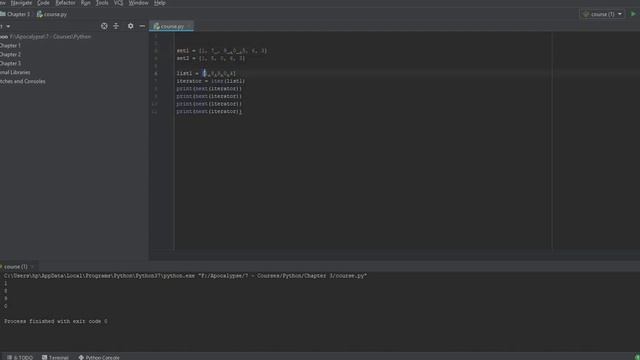
Task: Open the TODO tool window
Action: coord(20,357)
